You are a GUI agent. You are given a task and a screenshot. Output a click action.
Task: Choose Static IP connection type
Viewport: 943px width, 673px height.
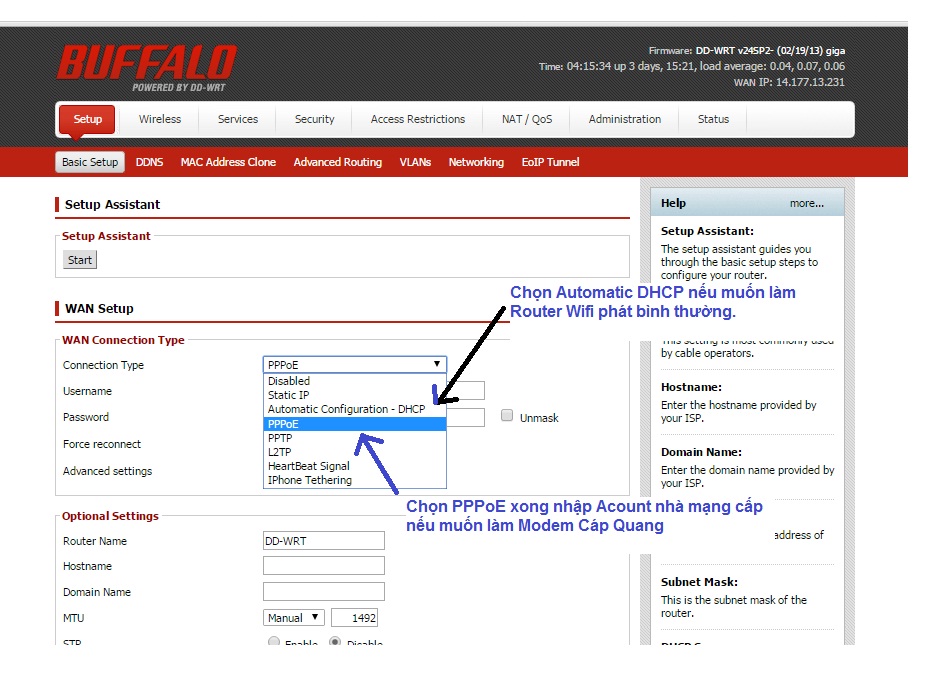click(355, 395)
